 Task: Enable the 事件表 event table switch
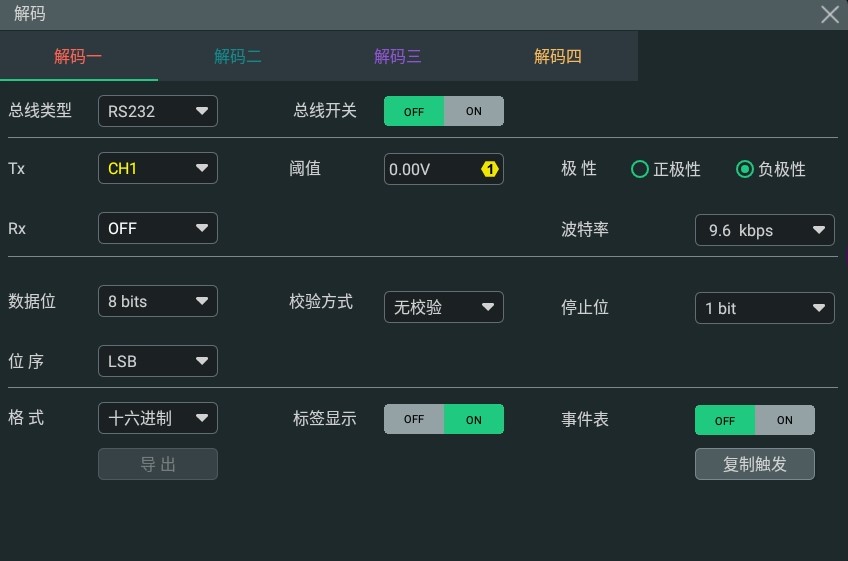point(785,420)
